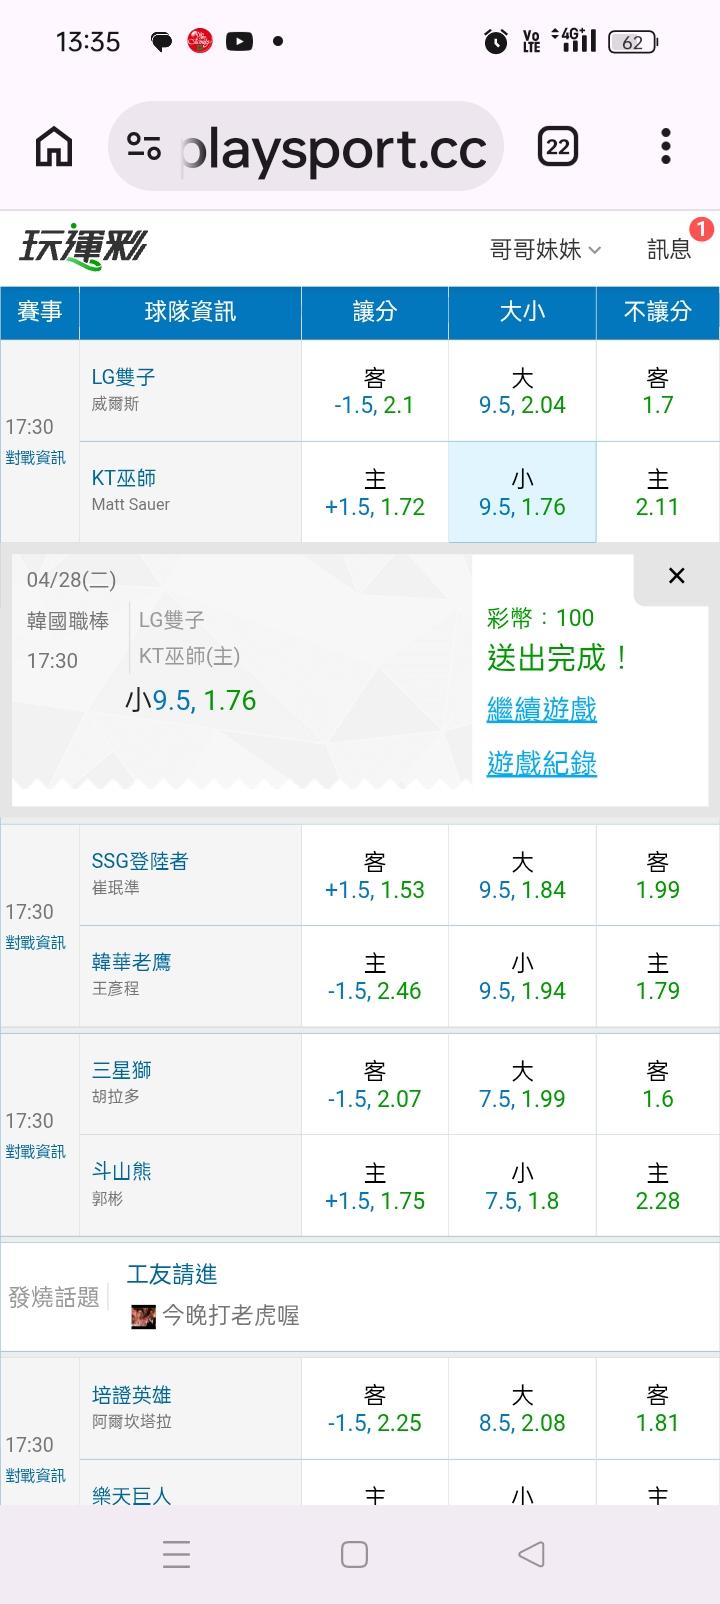Image resolution: width=720 pixels, height=1604 pixels.
Task: Select the 大小 column header
Action: 522,312
